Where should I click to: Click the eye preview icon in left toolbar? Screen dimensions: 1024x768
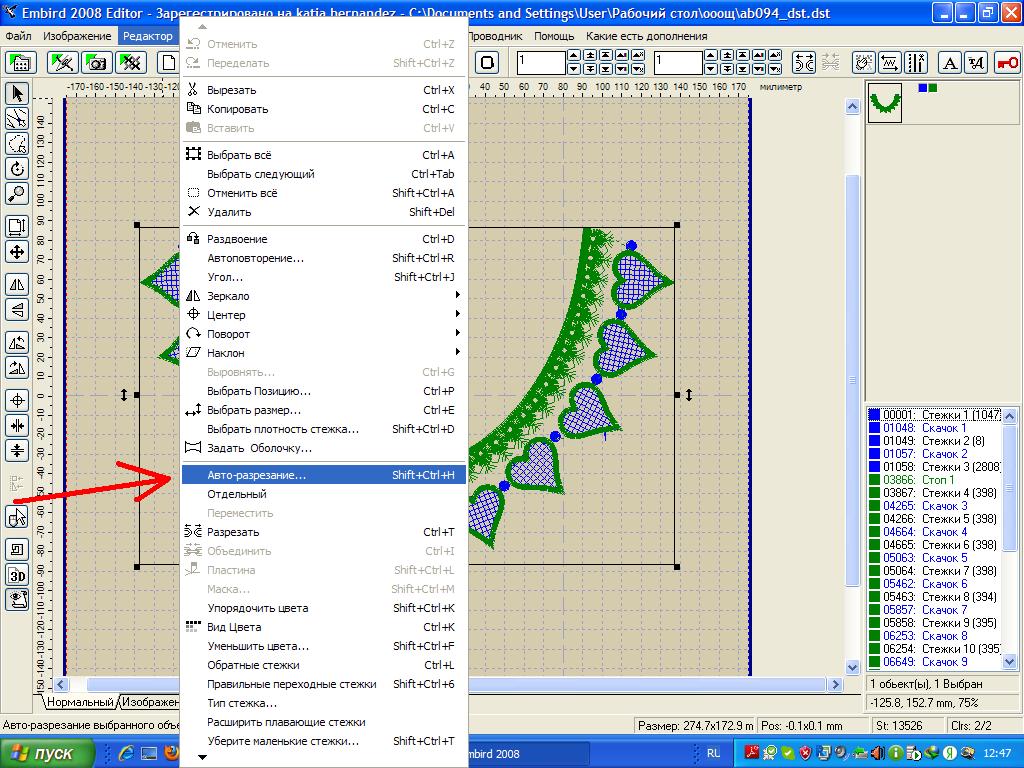pyautogui.click(x=17, y=599)
